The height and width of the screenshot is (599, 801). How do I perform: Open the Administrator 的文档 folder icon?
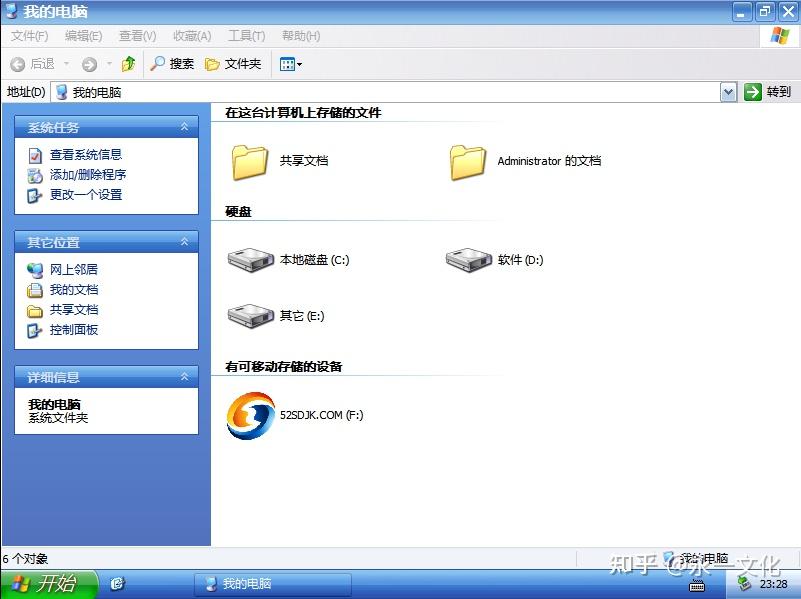click(468, 162)
